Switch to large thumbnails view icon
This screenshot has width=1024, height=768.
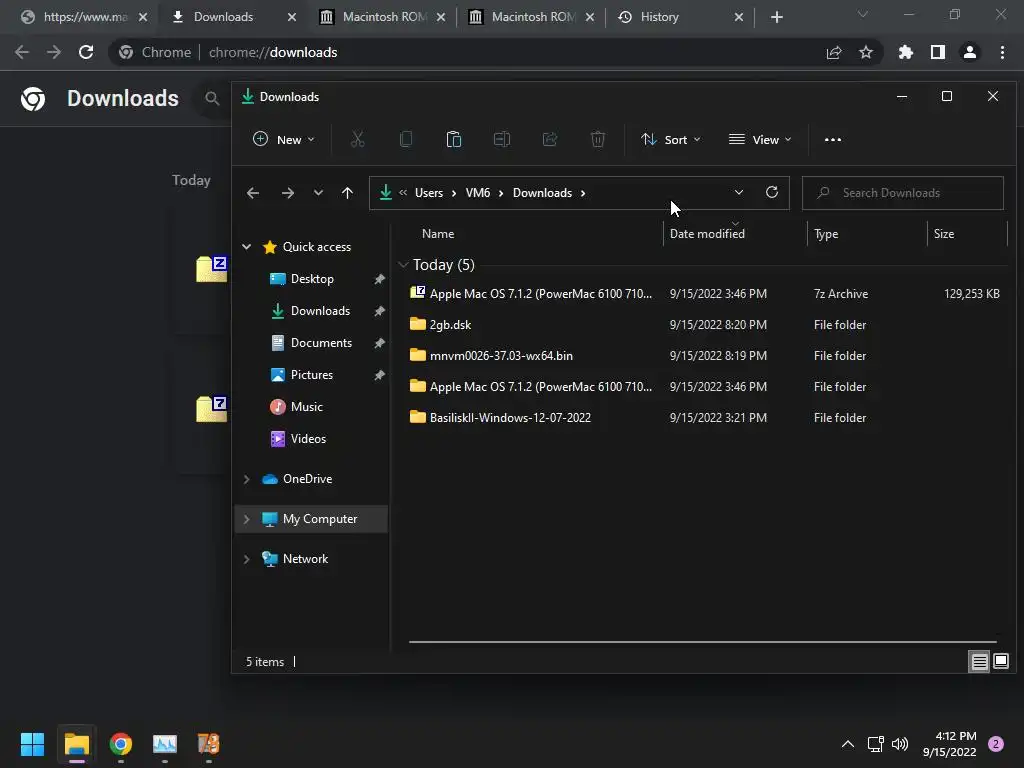[1001, 662]
